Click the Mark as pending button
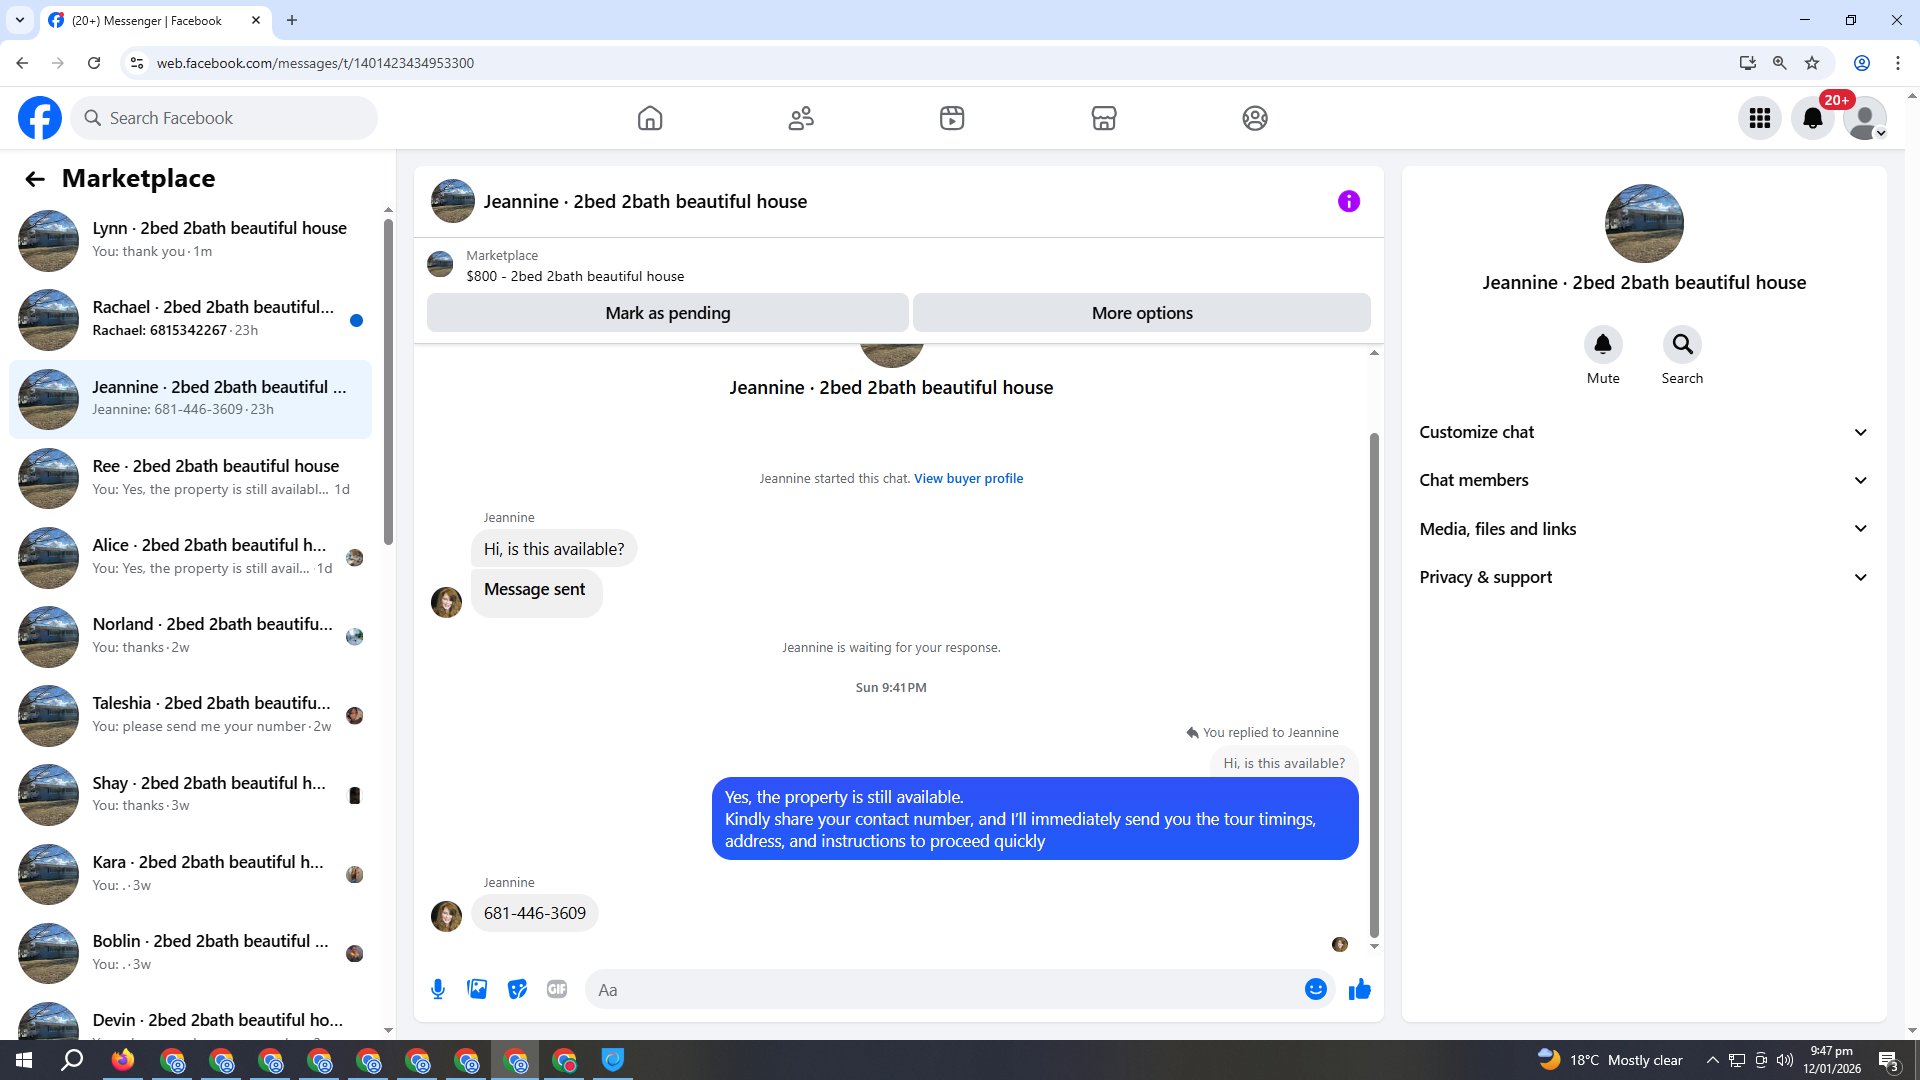The image size is (1920, 1080). point(667,313)
